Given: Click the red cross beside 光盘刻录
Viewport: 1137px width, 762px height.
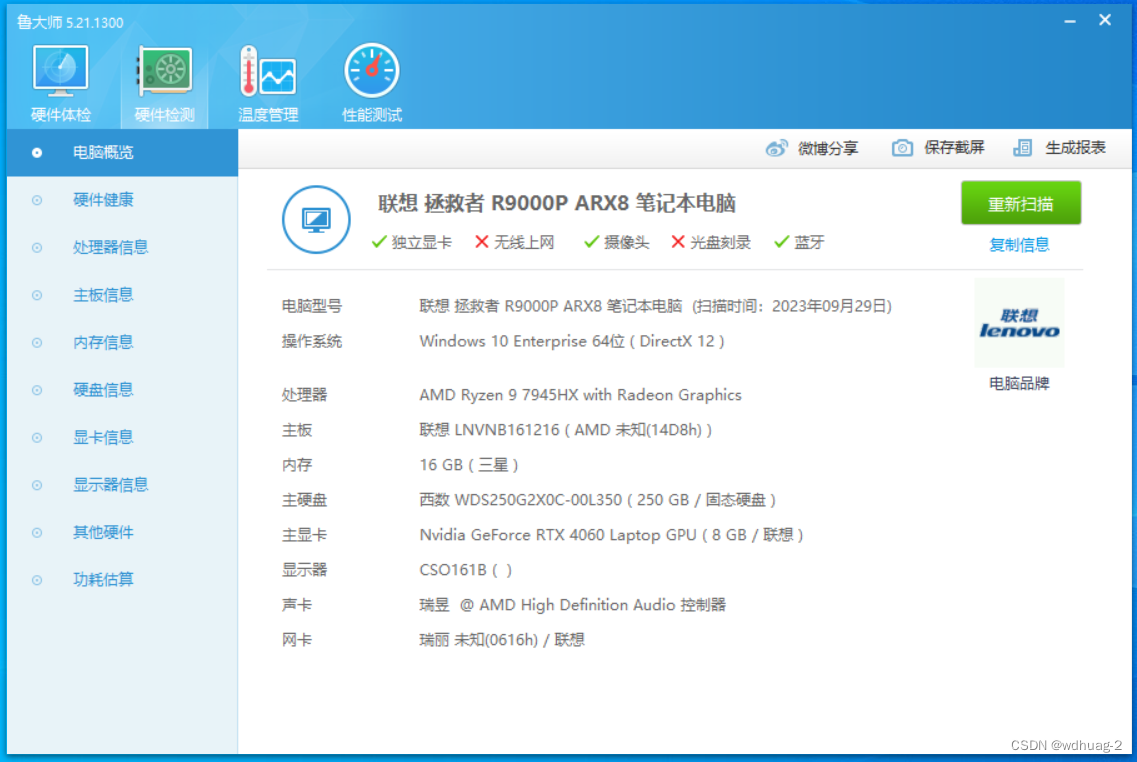Looking at the screenshot, I should (x=678, y=242).
